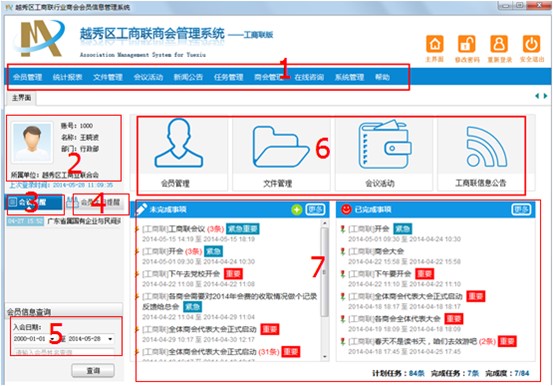Switch to the 会议提醒 tab
Image resolution: width=553 pixels, height=386 pixels.
pos(35,203)
